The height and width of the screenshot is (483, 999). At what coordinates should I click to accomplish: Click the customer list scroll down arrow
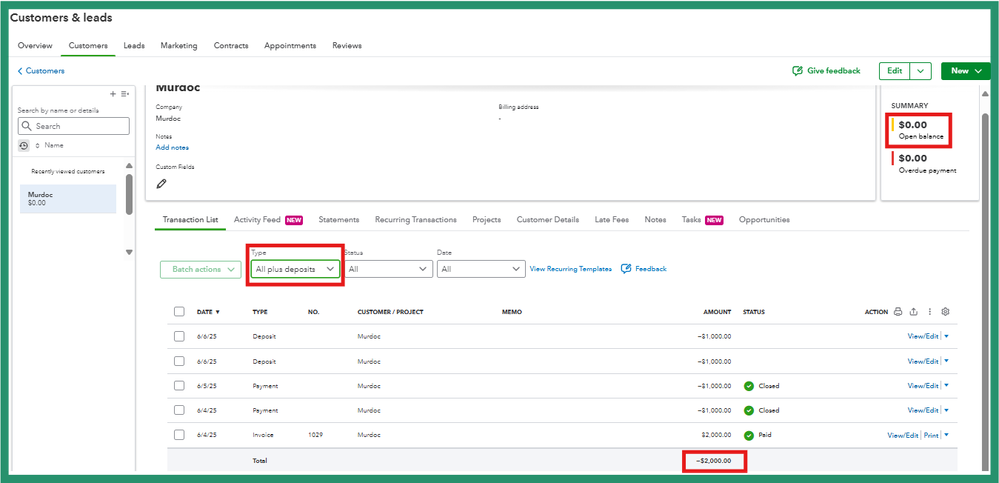pos(129,252)
